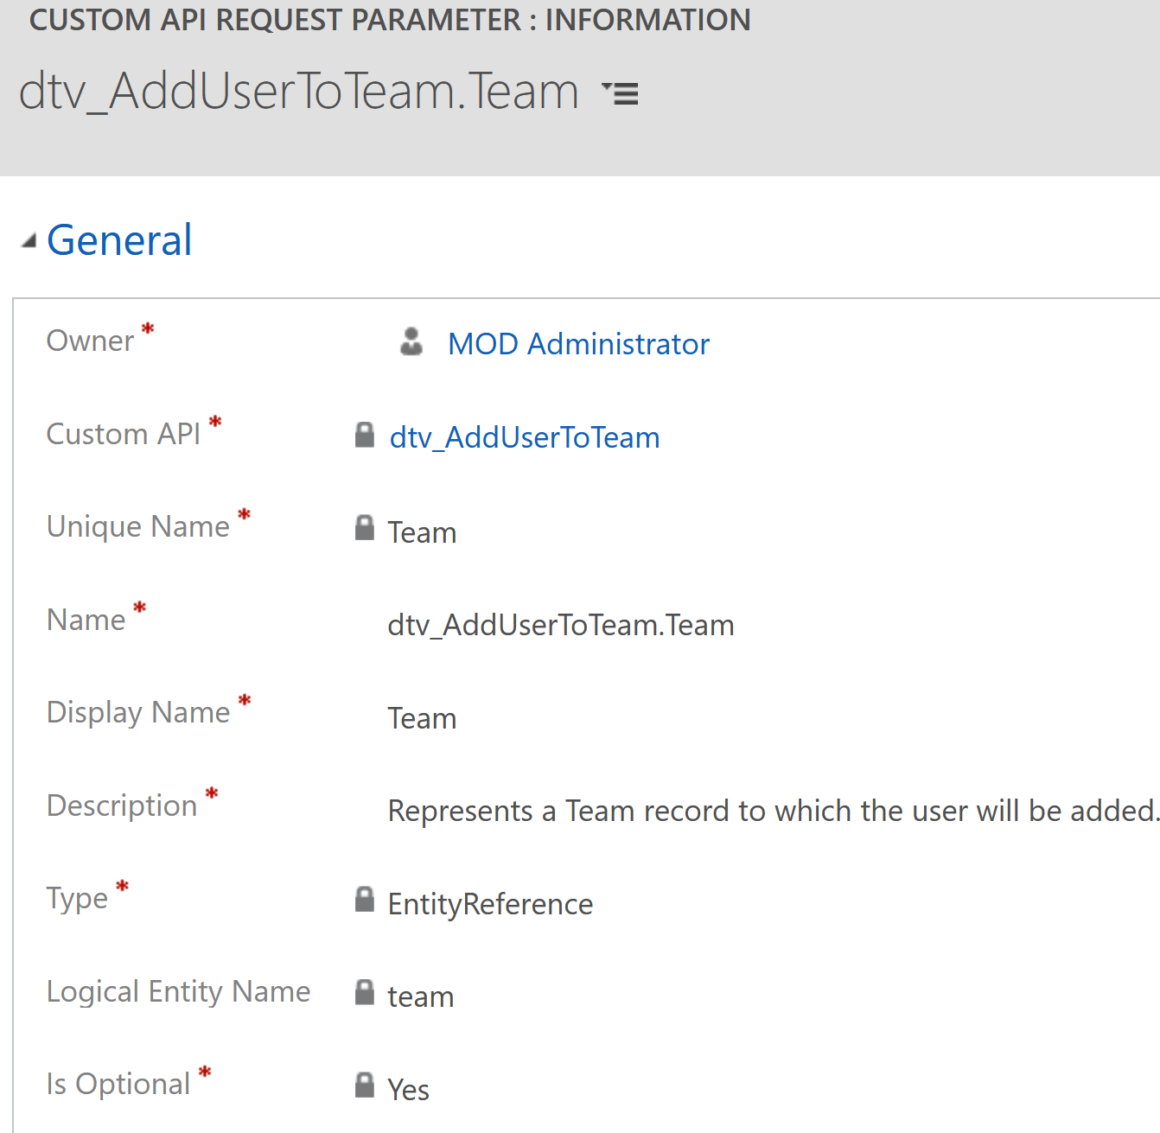Click the lock icon beside Logical Entity Name

(364, 992)
